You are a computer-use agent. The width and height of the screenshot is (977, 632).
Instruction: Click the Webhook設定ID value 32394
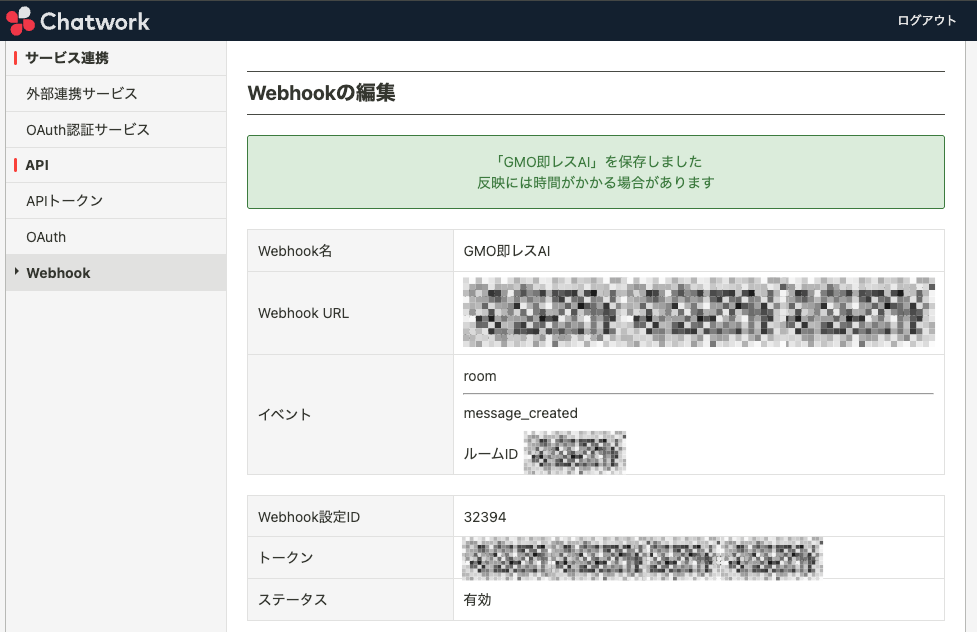[x=485, y=517]
